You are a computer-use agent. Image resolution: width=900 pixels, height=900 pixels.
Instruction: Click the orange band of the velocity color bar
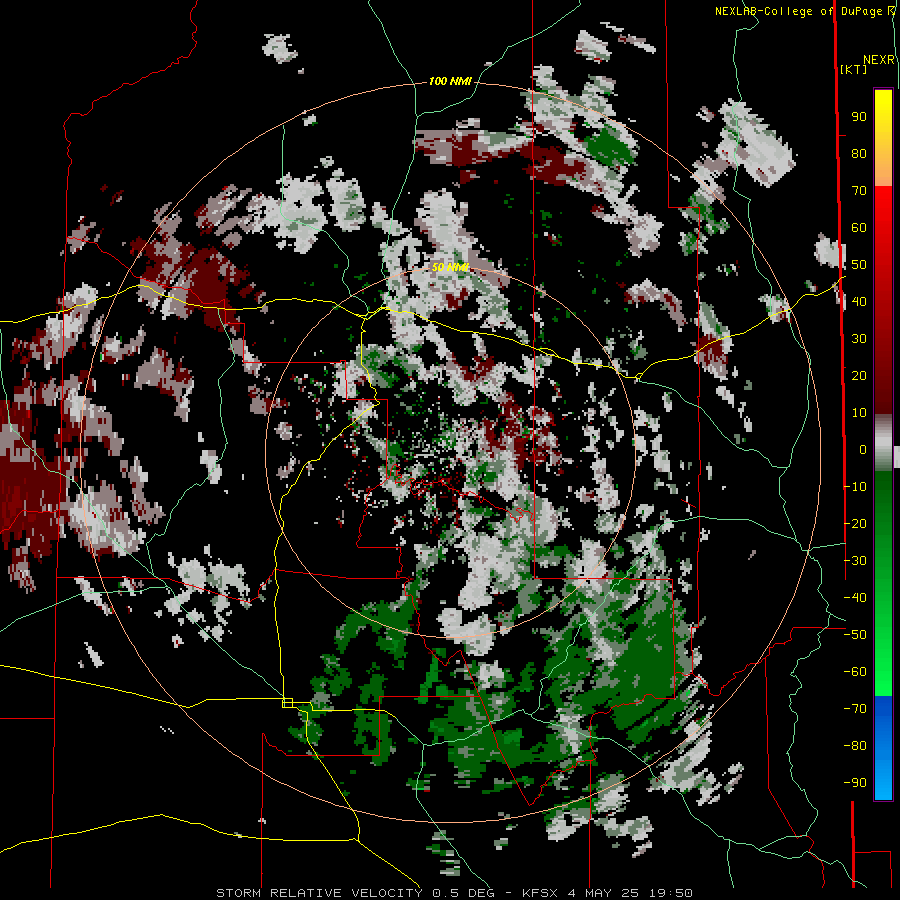coord(883,170)
